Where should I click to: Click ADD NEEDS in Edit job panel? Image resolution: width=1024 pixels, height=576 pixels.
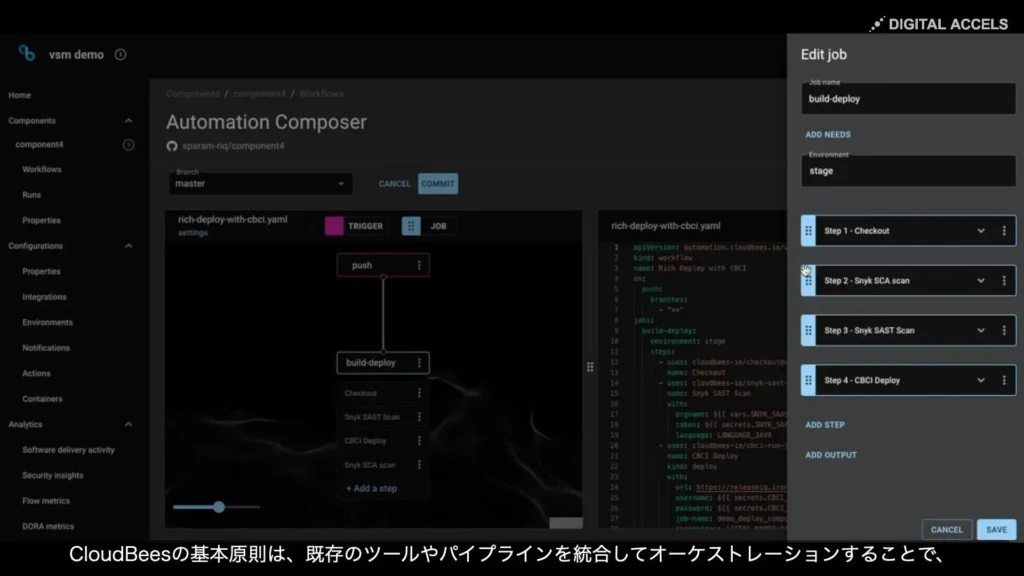coord(828,135)
